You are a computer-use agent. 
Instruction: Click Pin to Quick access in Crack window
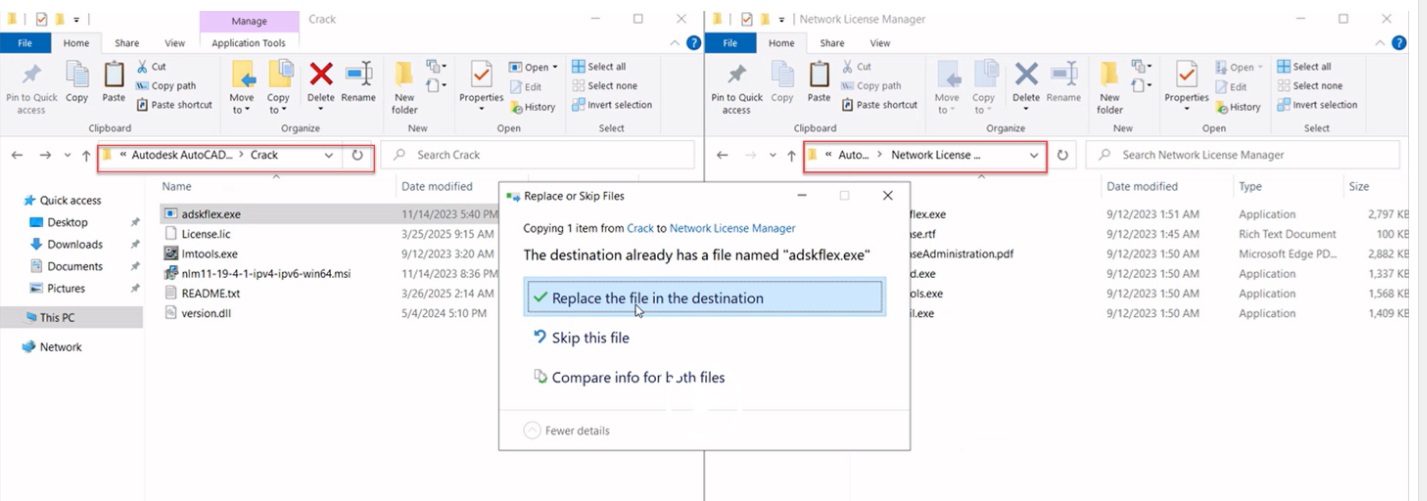coord(31,86)
